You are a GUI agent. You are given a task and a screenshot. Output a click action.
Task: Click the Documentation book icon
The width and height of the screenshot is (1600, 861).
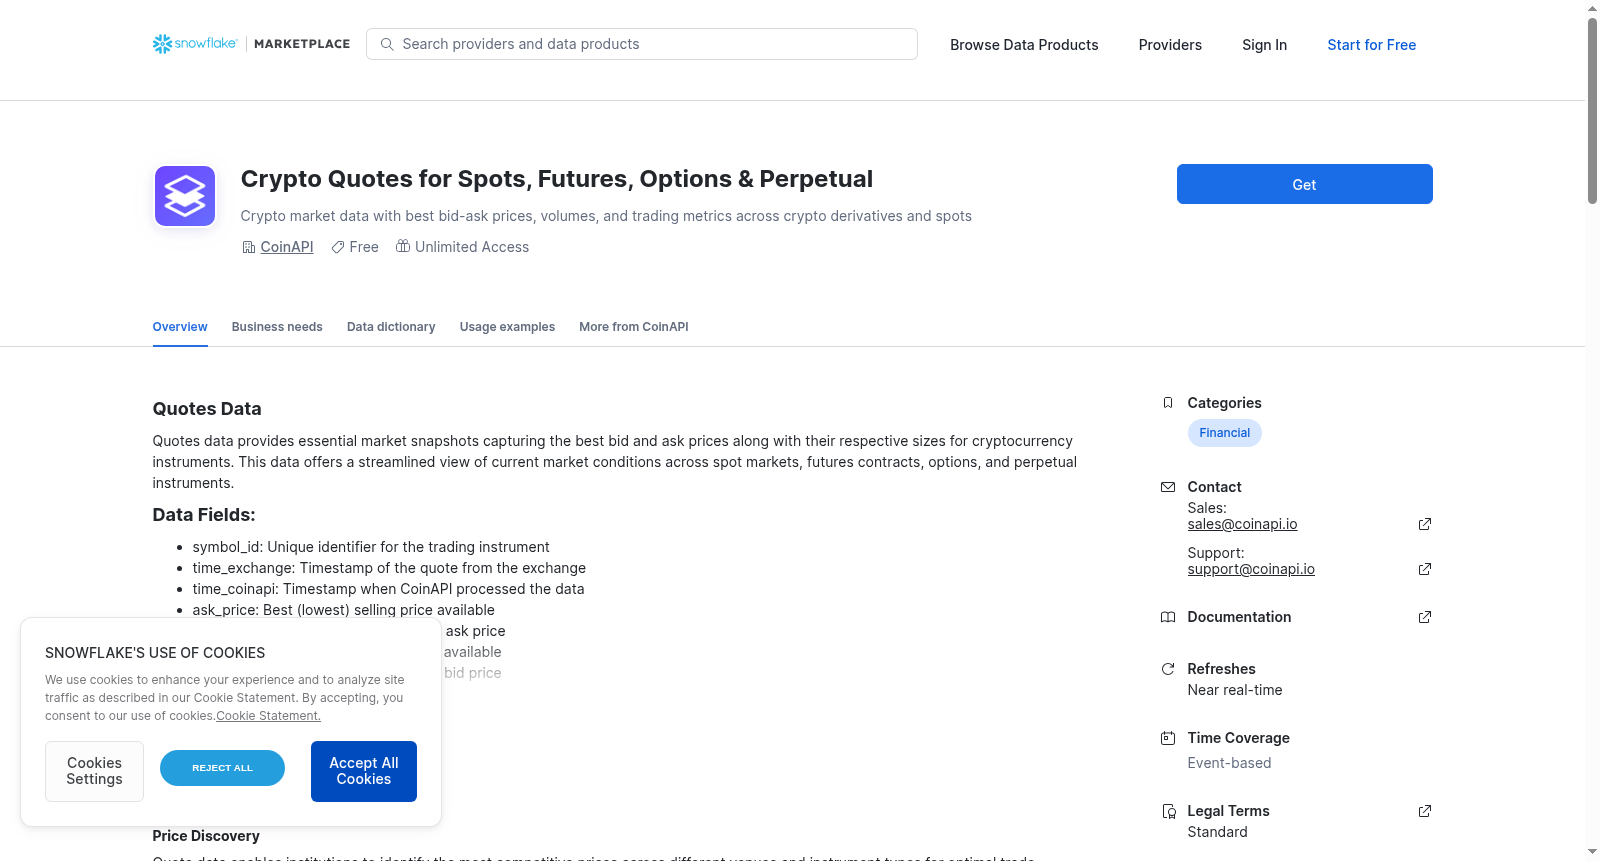pos(1168,617)
